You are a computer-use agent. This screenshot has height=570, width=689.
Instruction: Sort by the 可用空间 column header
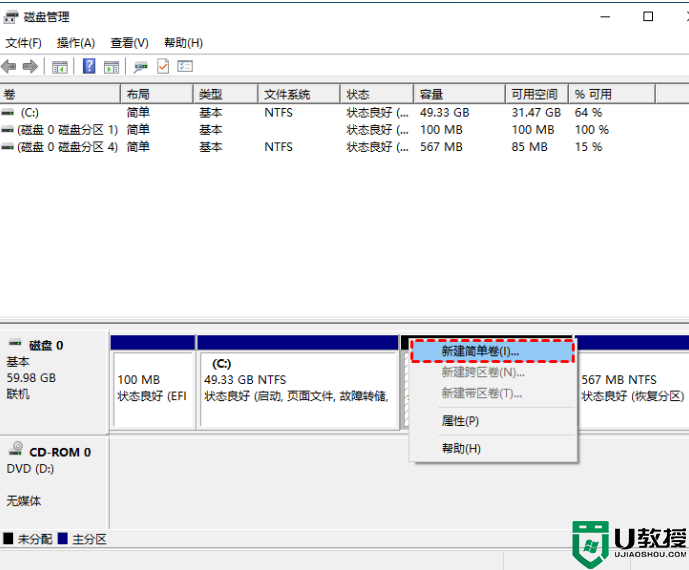537,94
